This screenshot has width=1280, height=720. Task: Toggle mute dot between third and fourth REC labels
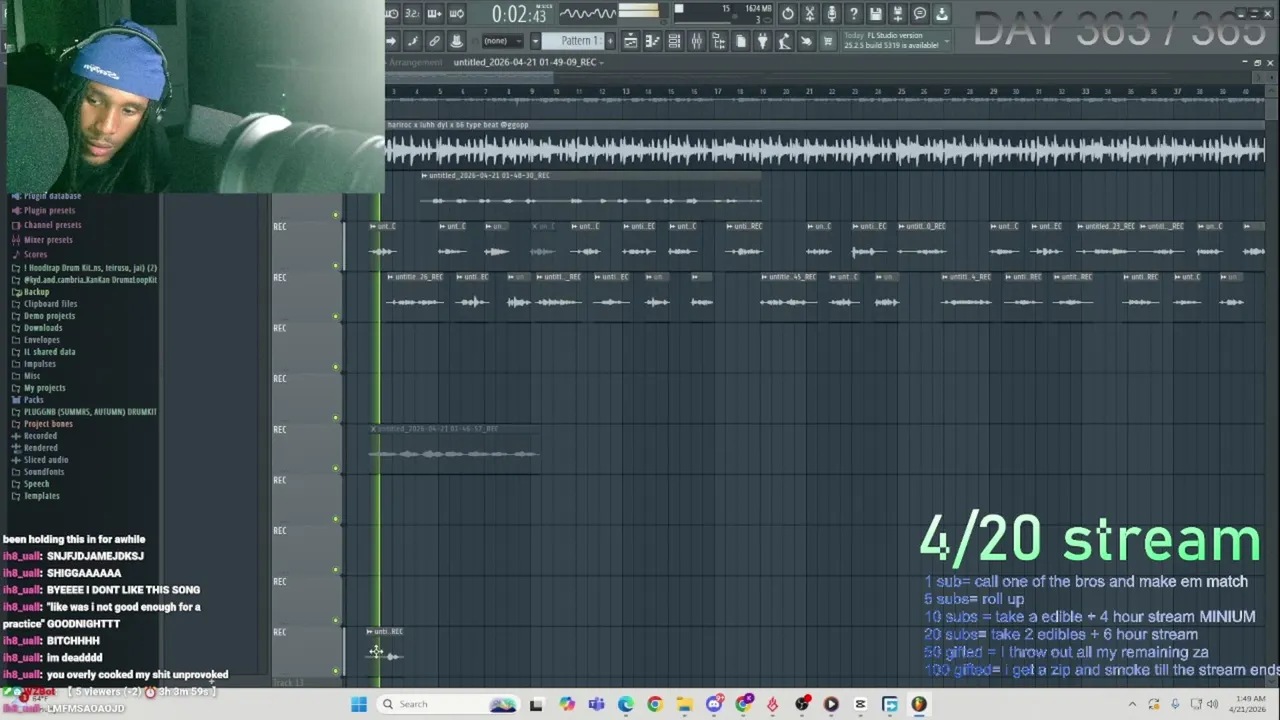click(x=336, y=367)
